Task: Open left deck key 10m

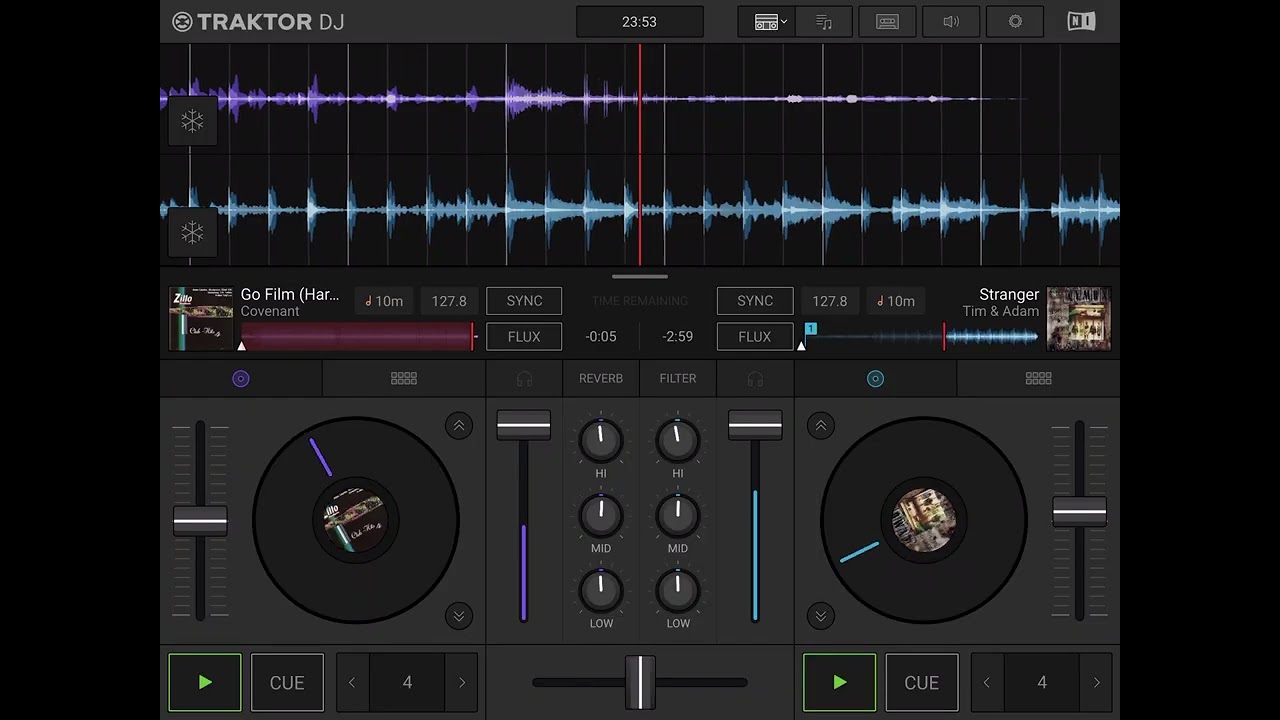Action: [x=384, y=301]
